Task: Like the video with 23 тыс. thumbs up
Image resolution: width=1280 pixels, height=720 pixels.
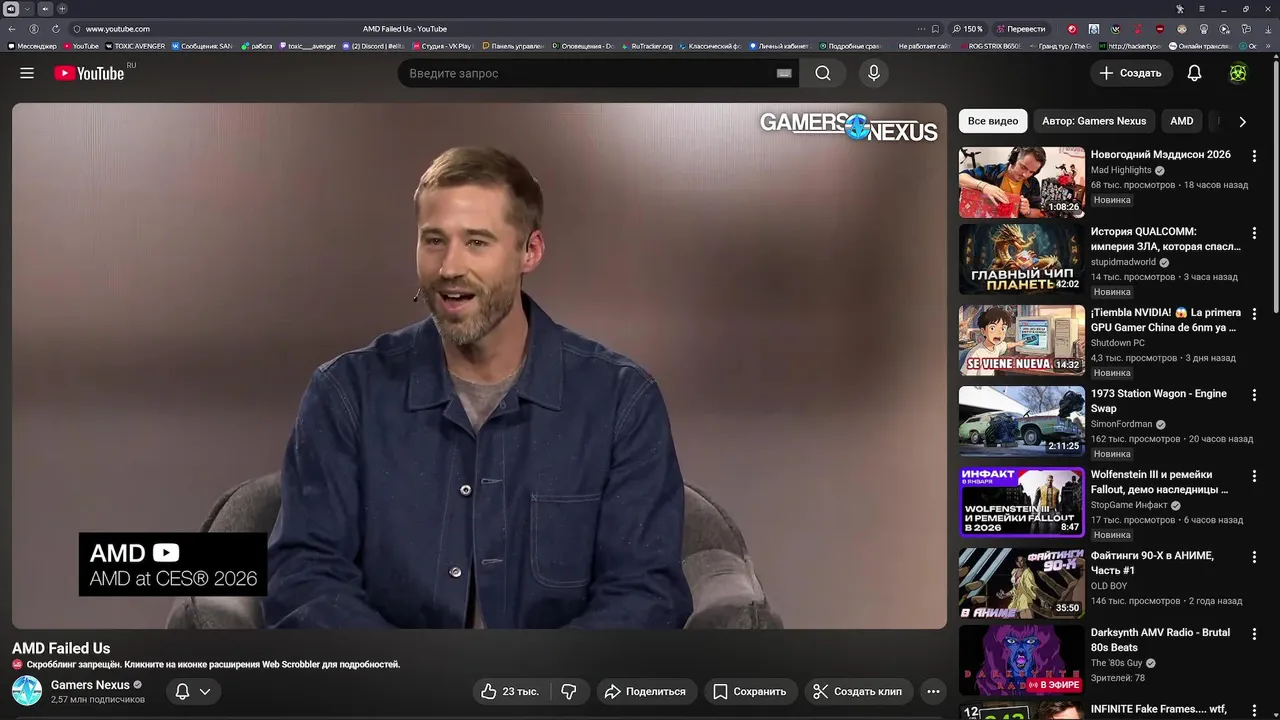Action: [510, 691]
